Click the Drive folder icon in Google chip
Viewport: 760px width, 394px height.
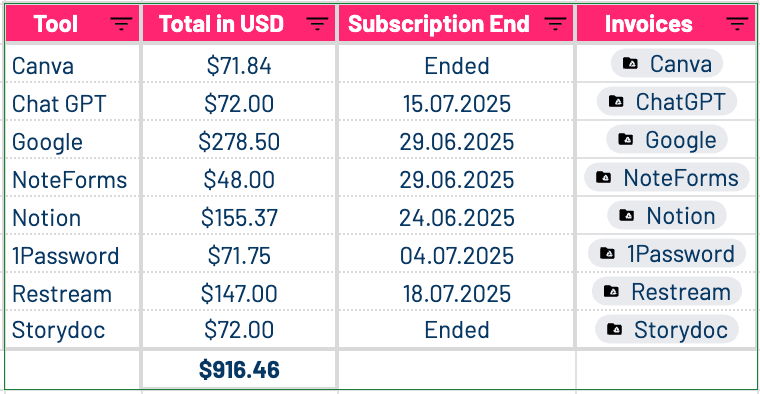tap(626, 140)
